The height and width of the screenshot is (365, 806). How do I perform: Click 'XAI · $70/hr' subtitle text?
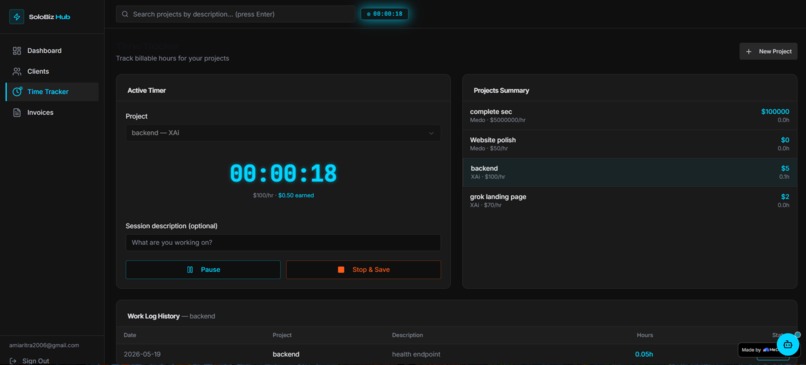tap(485, 205)
